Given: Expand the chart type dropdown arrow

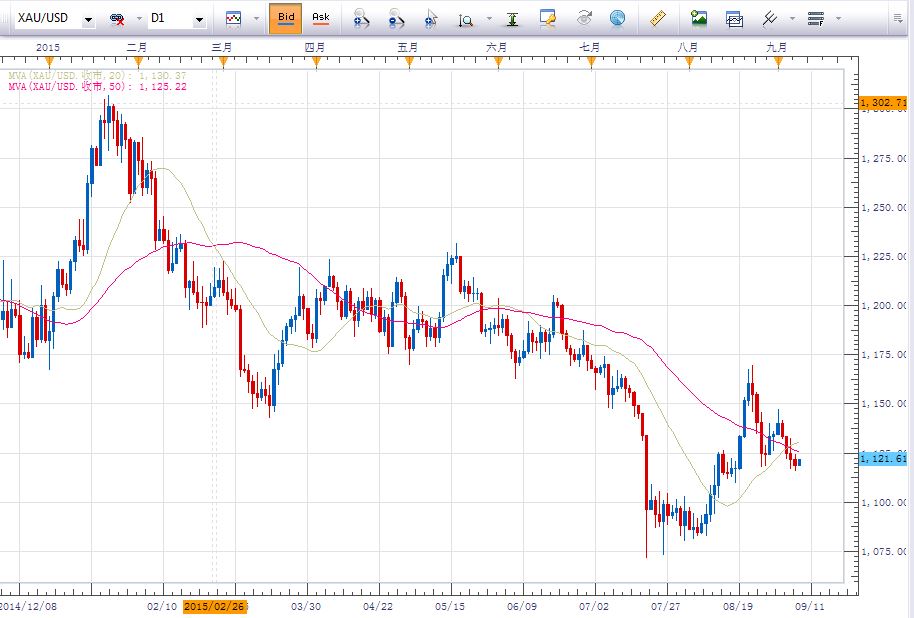Looking at the screenshot, I should (x=256, y=19).
